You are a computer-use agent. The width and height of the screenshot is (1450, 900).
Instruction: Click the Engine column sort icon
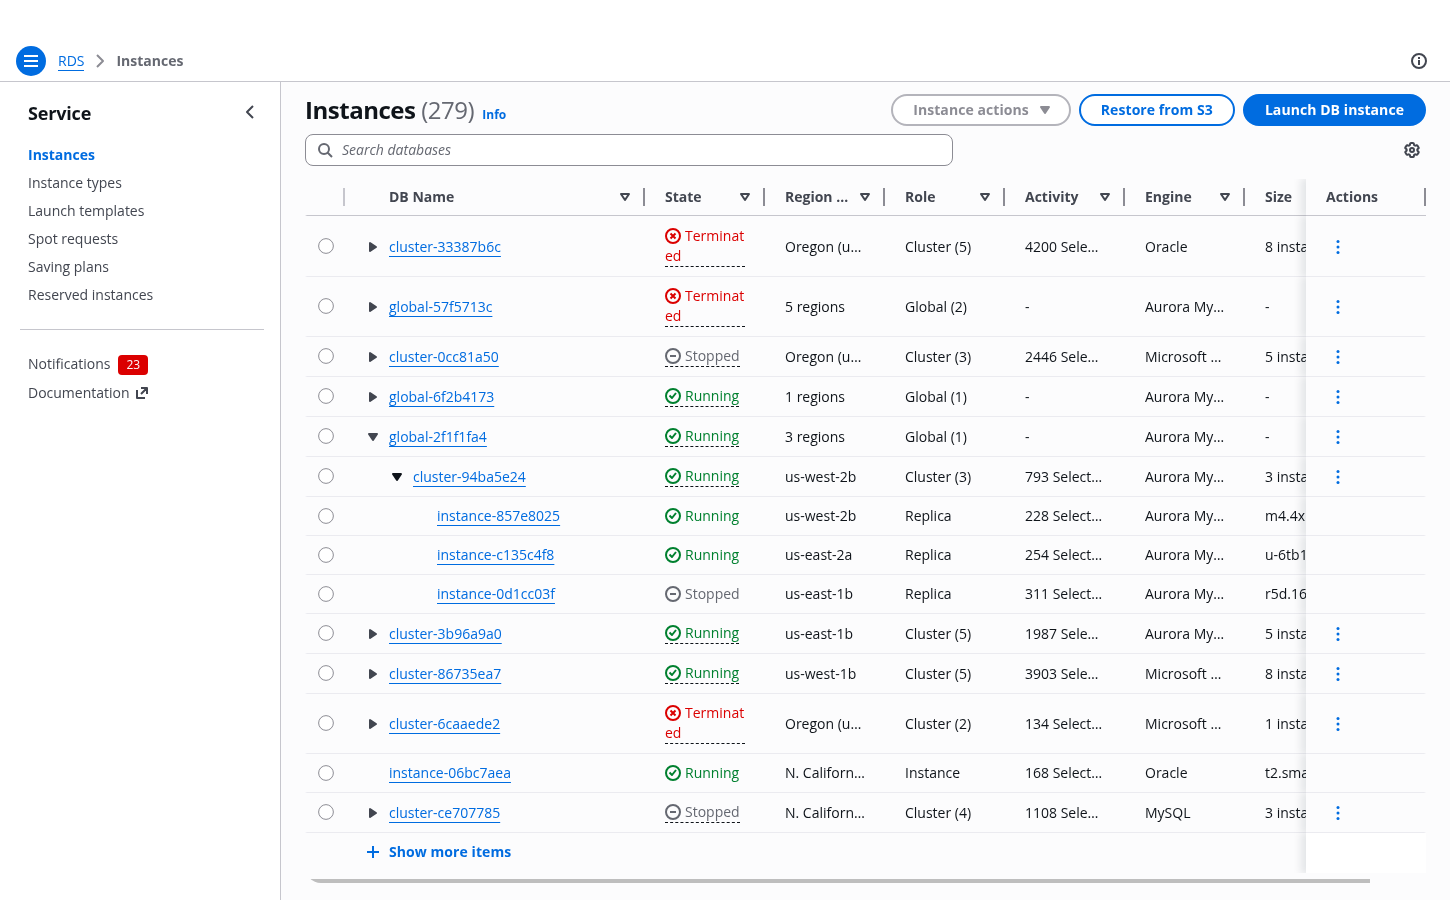1224,197
